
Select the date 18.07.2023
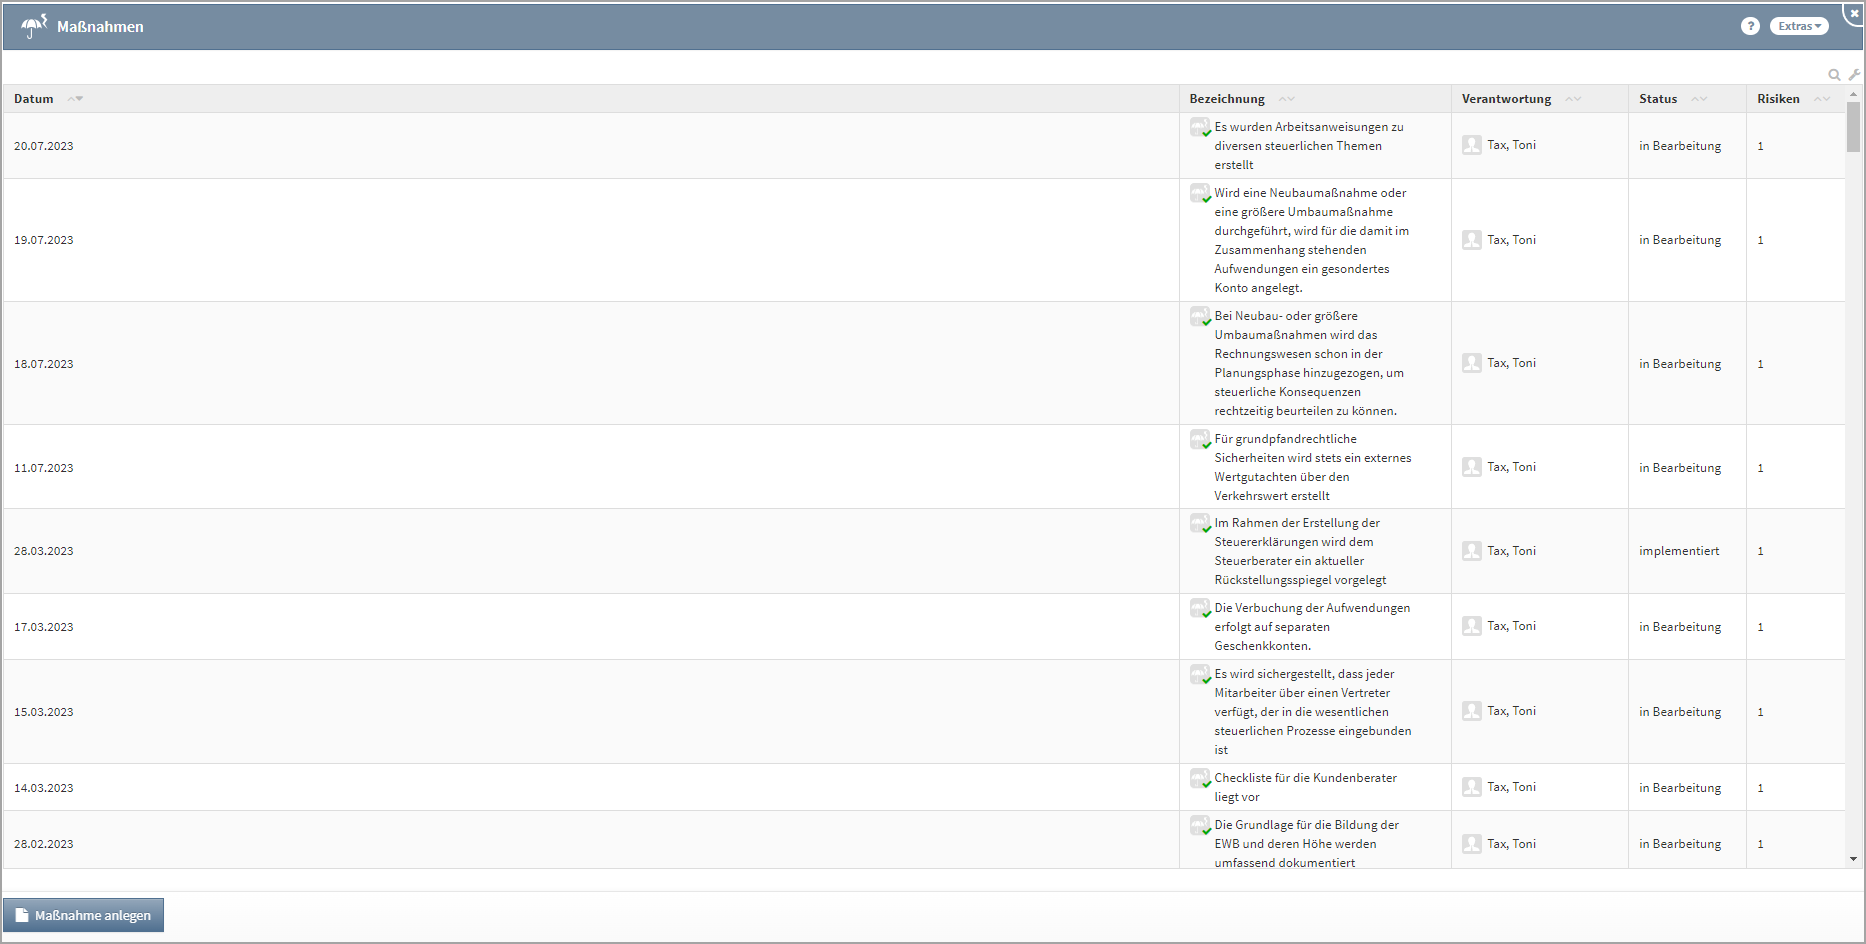click(44, 364)
